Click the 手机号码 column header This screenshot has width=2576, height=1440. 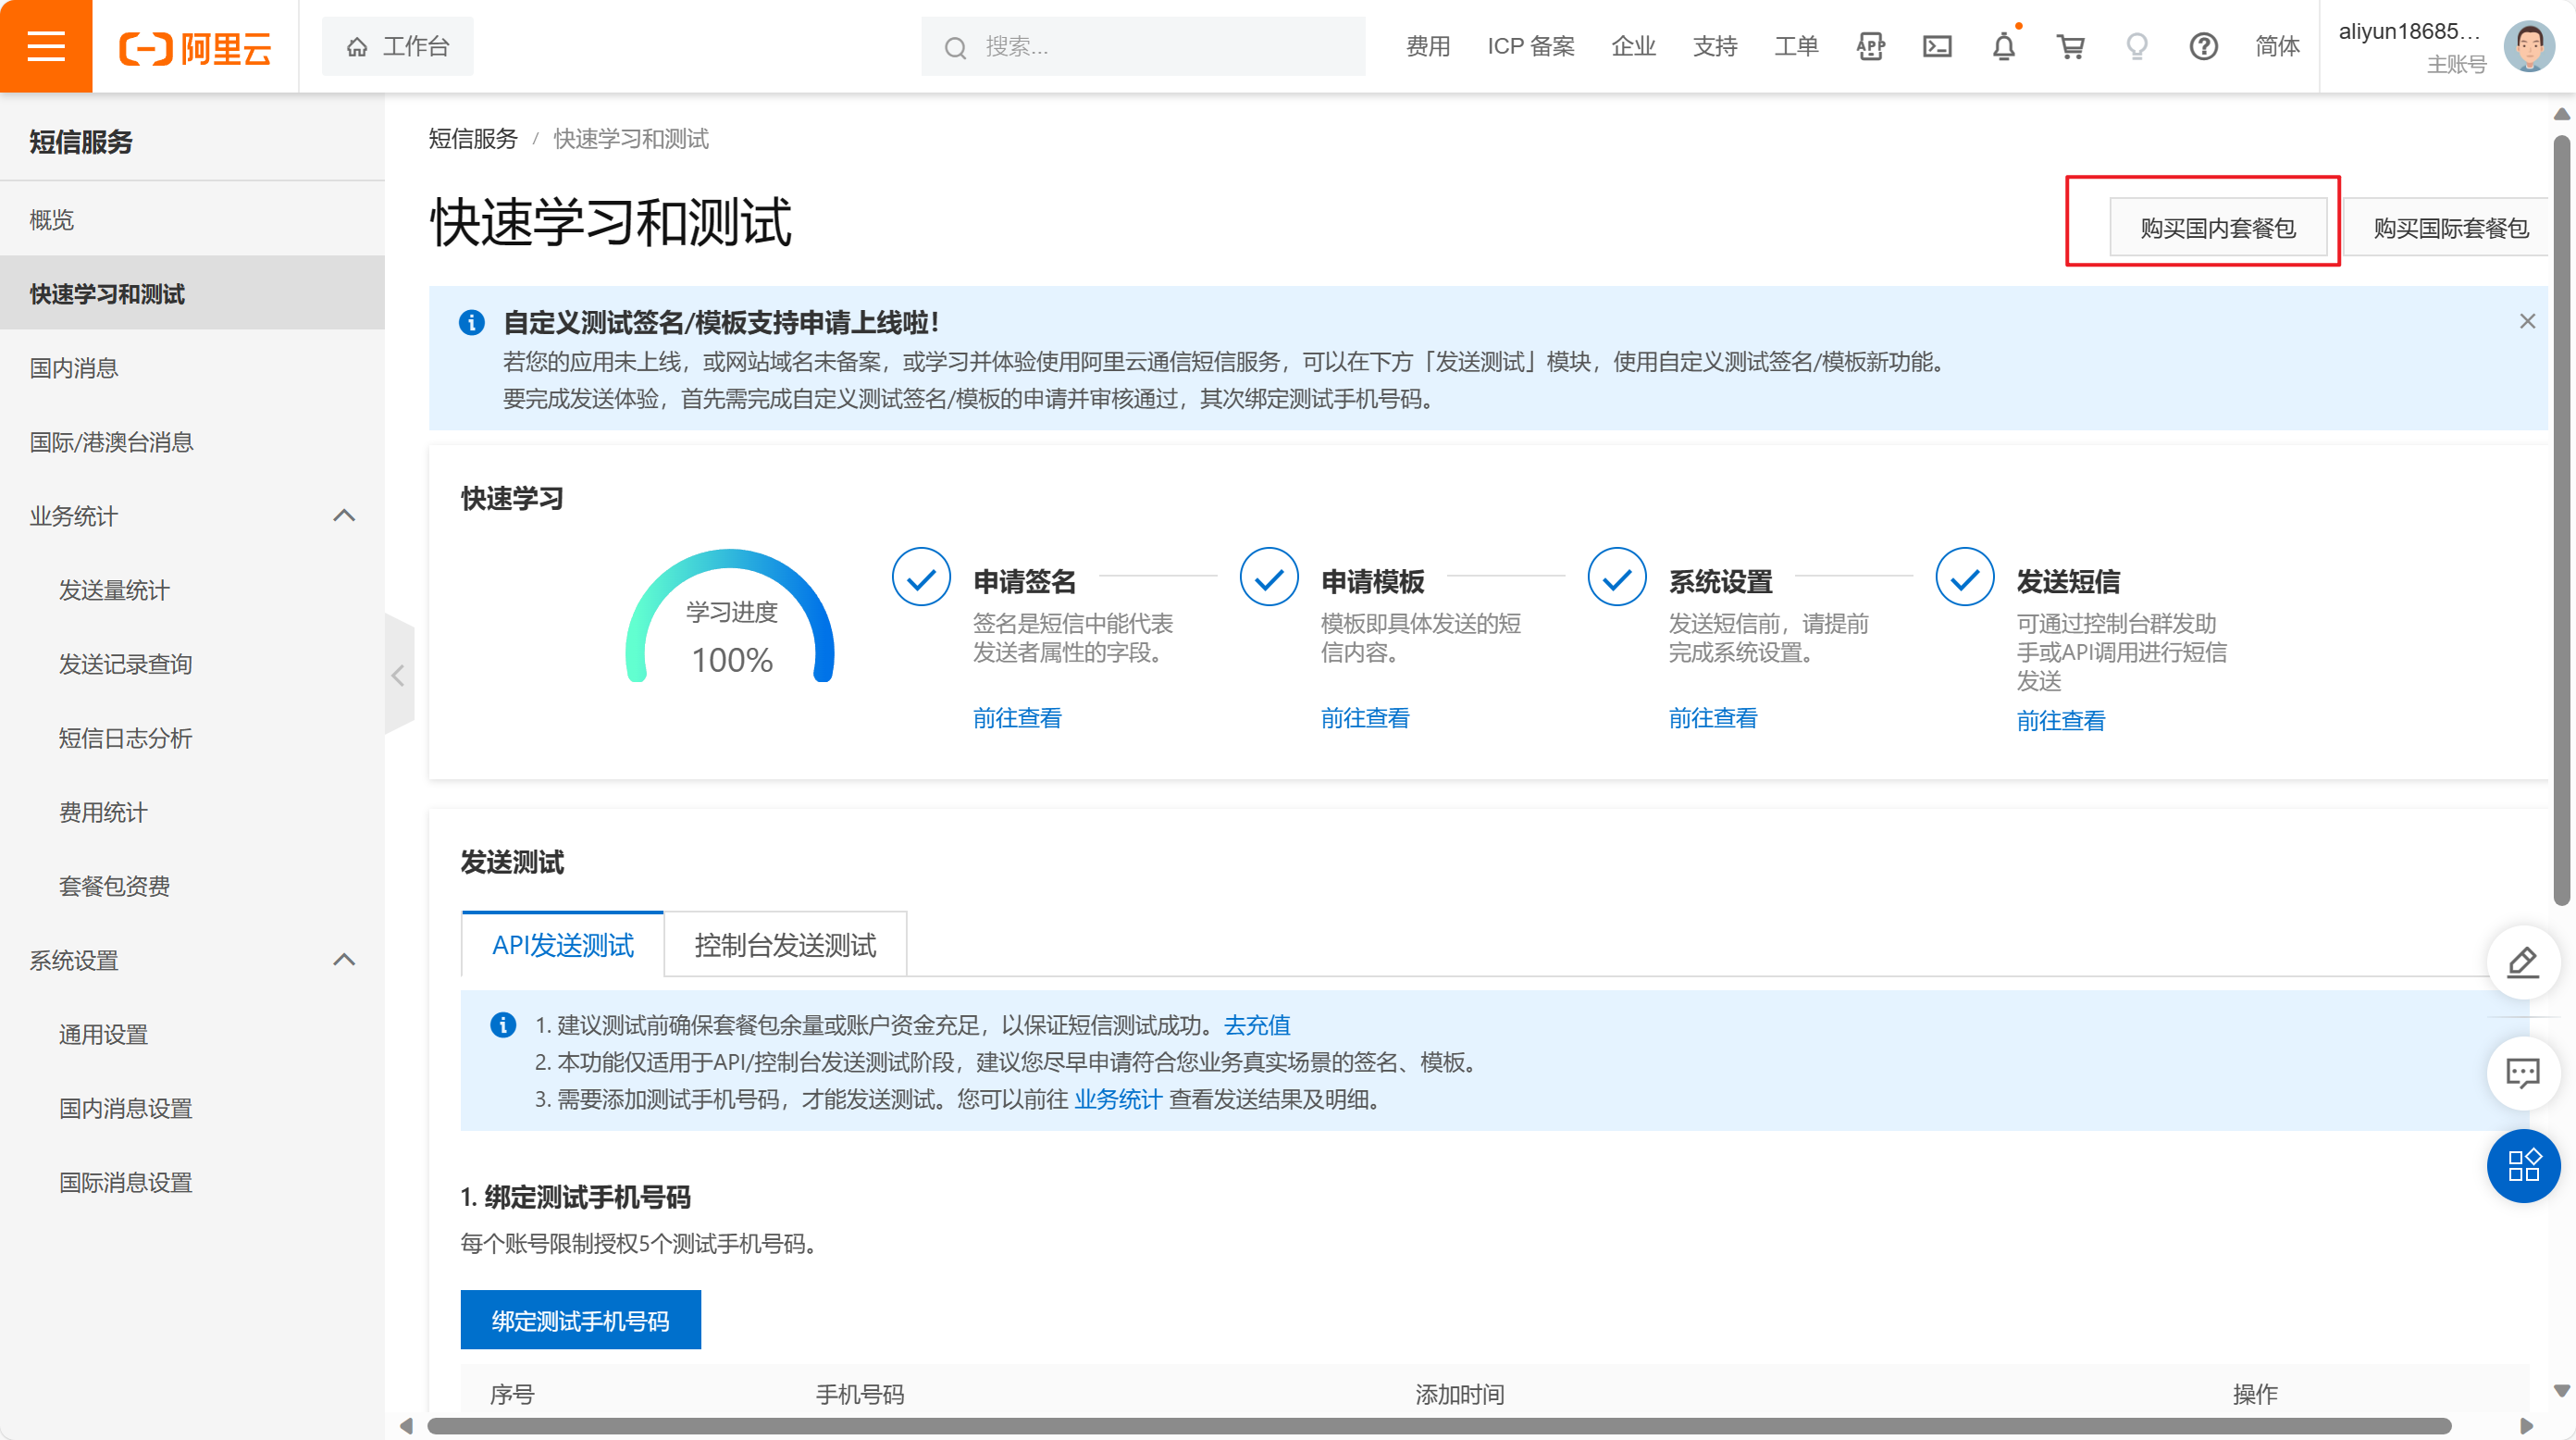point(859,1394)
